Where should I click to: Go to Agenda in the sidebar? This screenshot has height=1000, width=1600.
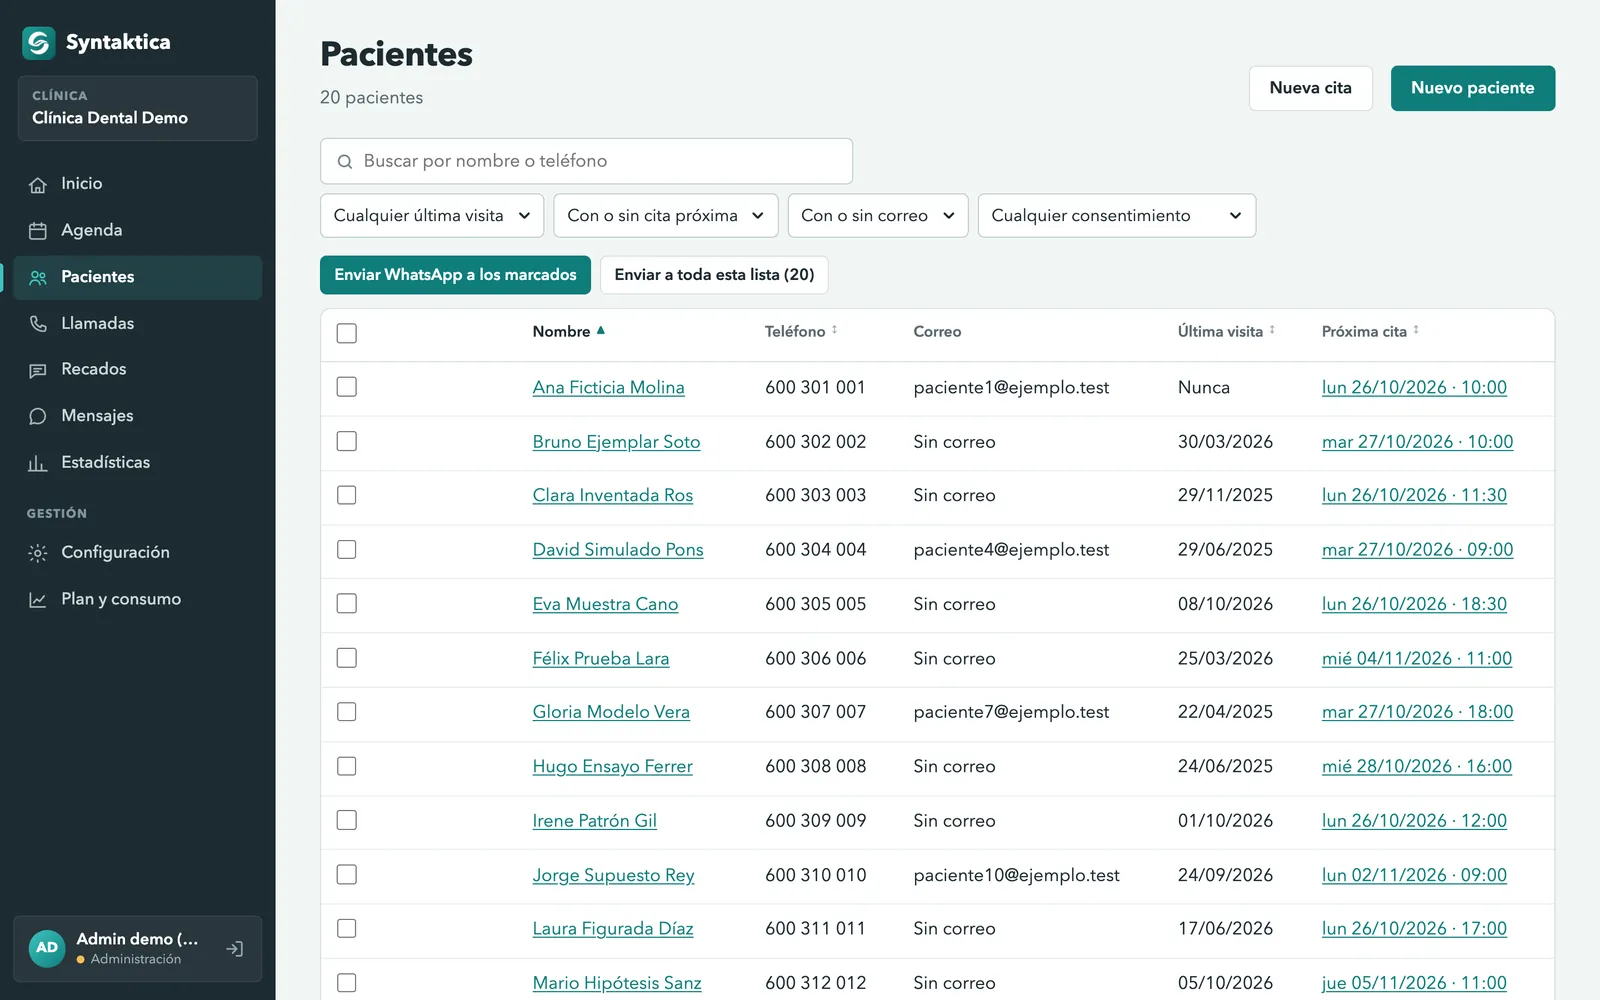point(138,231)
